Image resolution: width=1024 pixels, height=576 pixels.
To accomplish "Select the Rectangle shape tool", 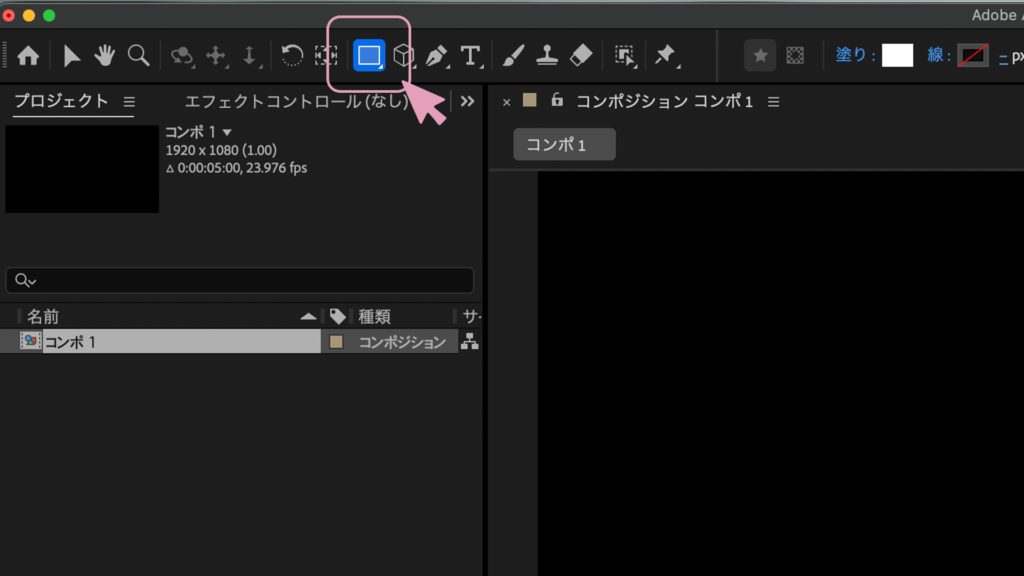I will [369, 56].
